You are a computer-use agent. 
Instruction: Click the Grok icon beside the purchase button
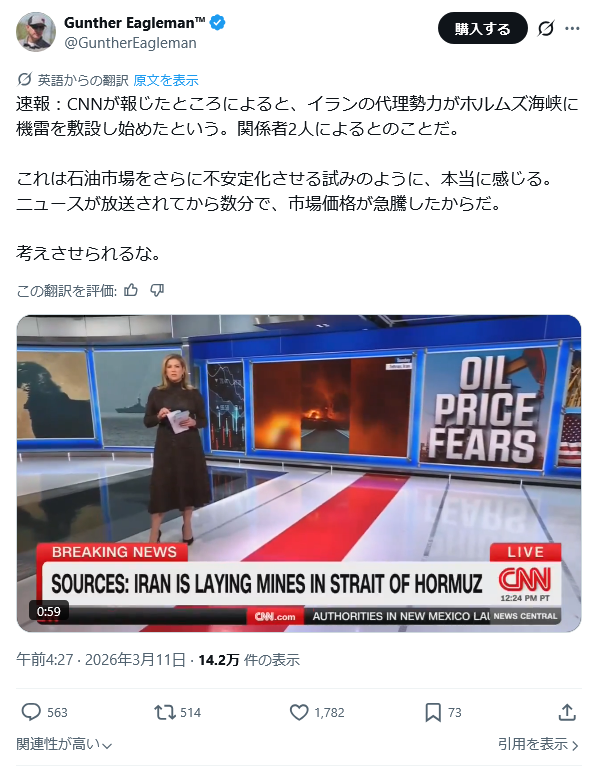click(546, 29)
